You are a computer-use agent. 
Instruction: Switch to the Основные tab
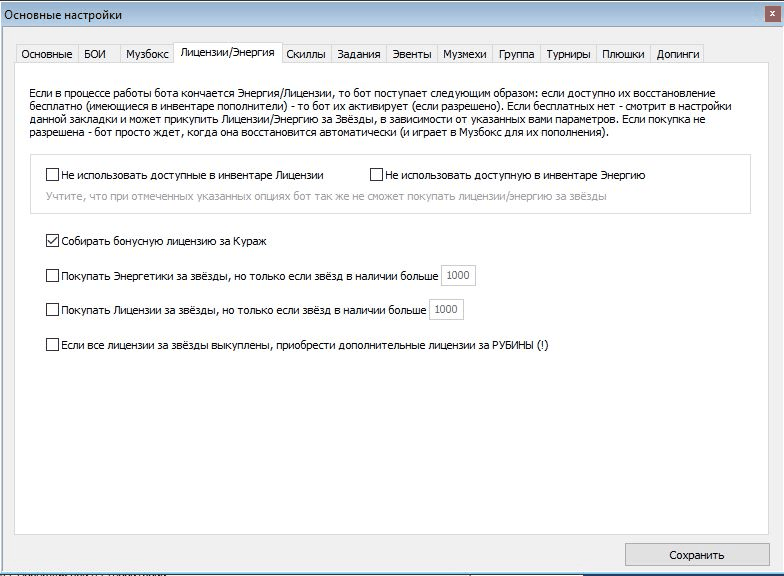tap(47, 54)
